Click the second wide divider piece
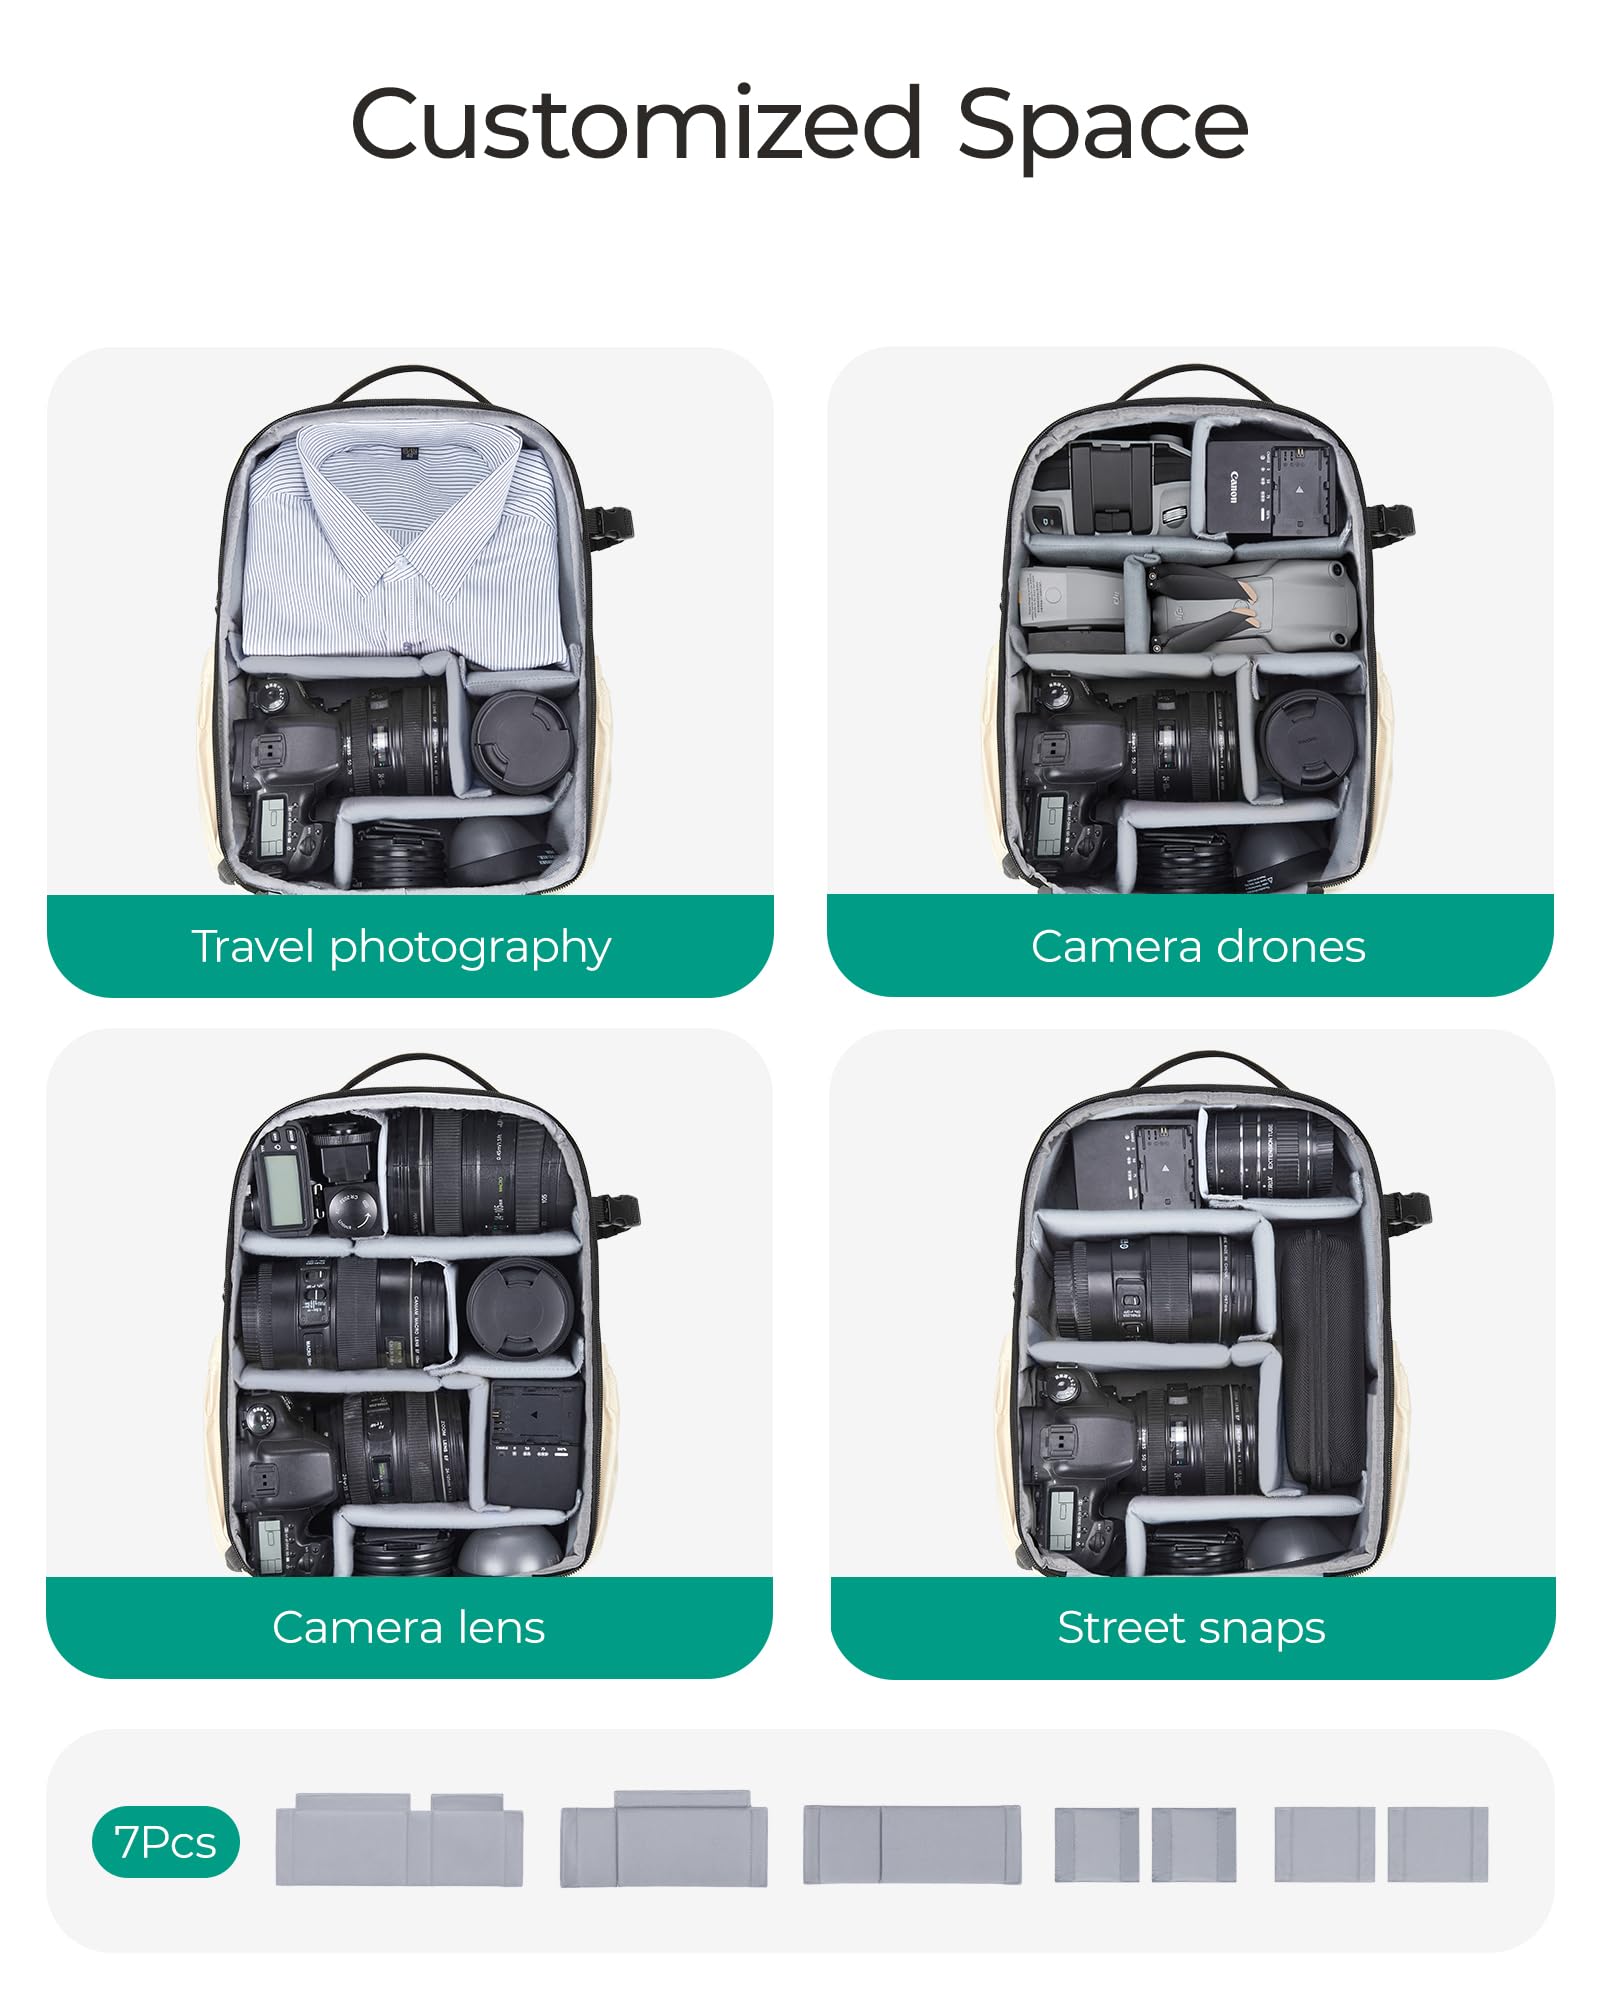Screen dimensions: 1601x2000 [663, 1839]
